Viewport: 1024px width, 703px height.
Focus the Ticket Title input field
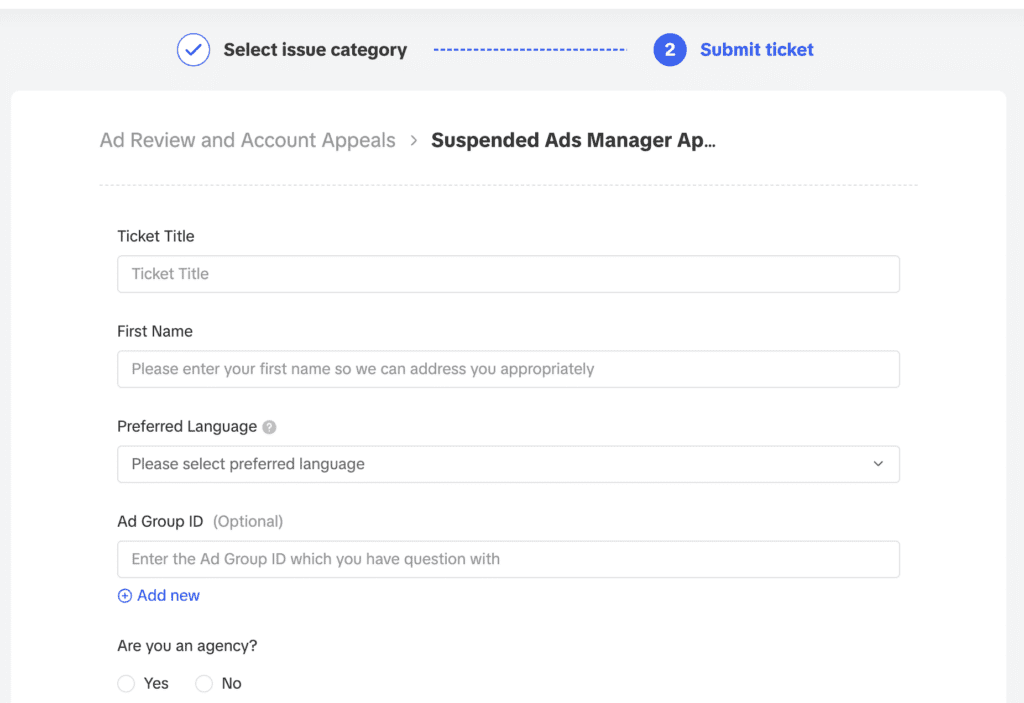tap(508, 274)
